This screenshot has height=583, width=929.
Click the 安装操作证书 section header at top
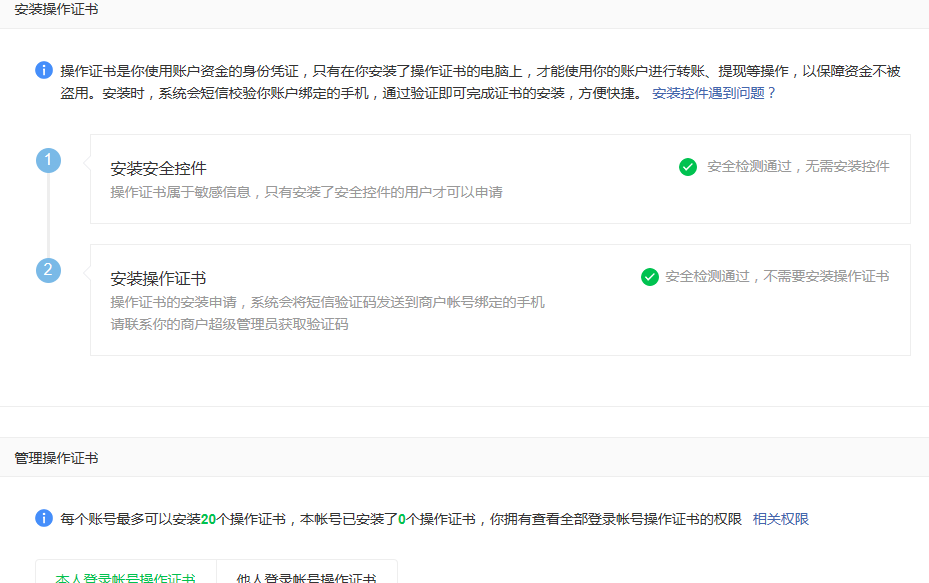[x=57, y=9]
